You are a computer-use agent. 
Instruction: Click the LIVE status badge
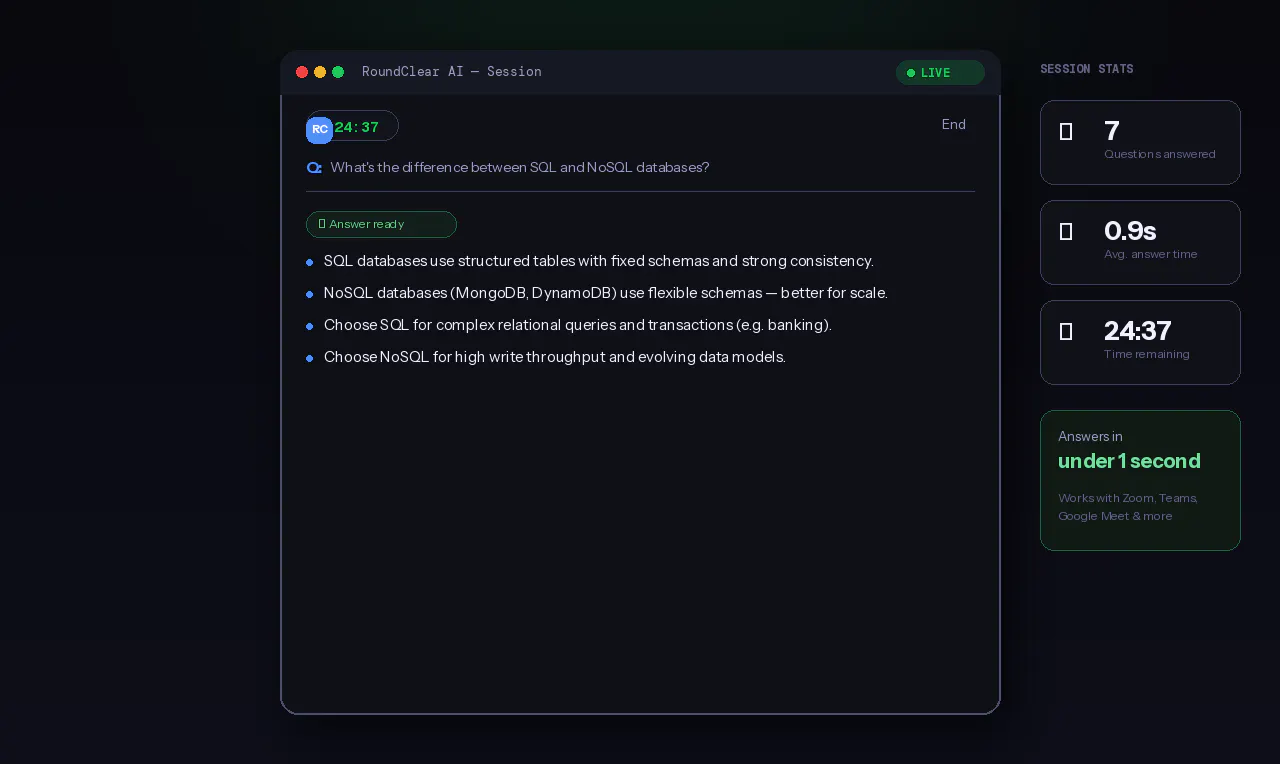tap(940, 73)
